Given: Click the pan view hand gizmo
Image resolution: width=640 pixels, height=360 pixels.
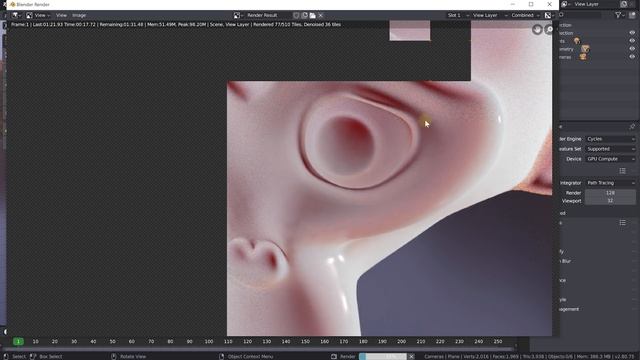Looking at the screenshot, I should point(537,29).
